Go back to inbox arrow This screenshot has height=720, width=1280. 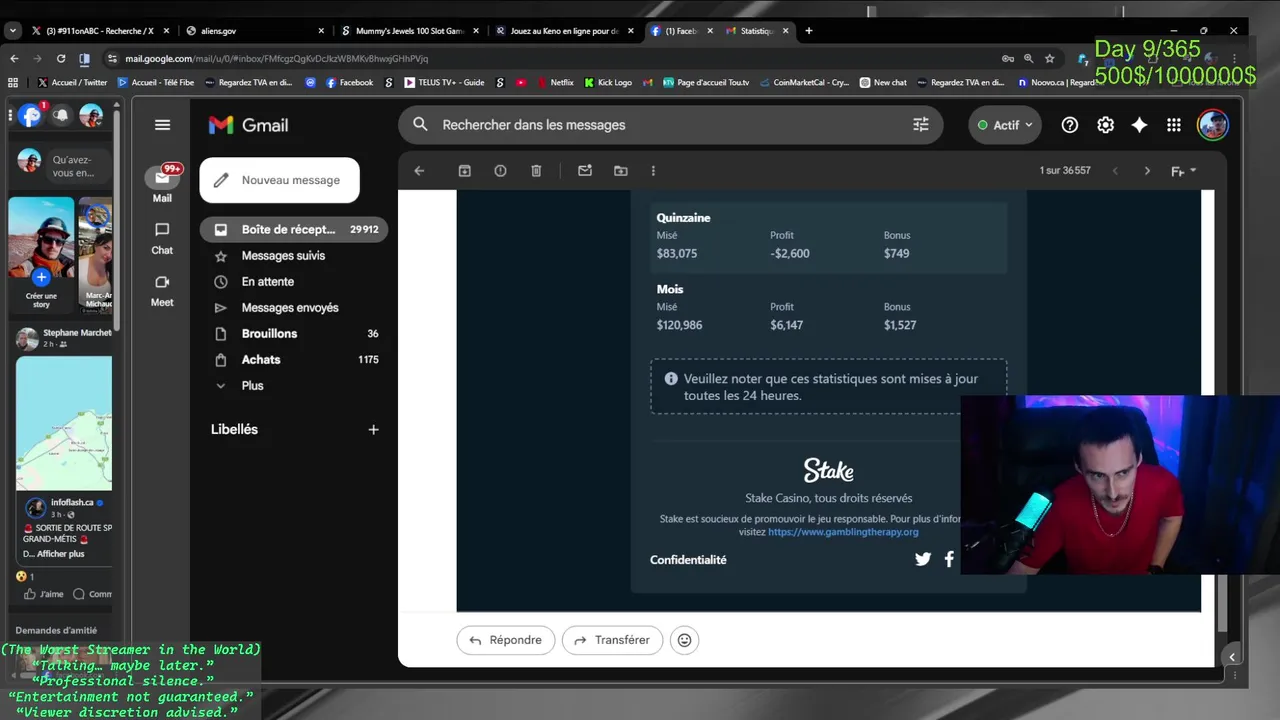pyautogui.click(x=419, y=171)
